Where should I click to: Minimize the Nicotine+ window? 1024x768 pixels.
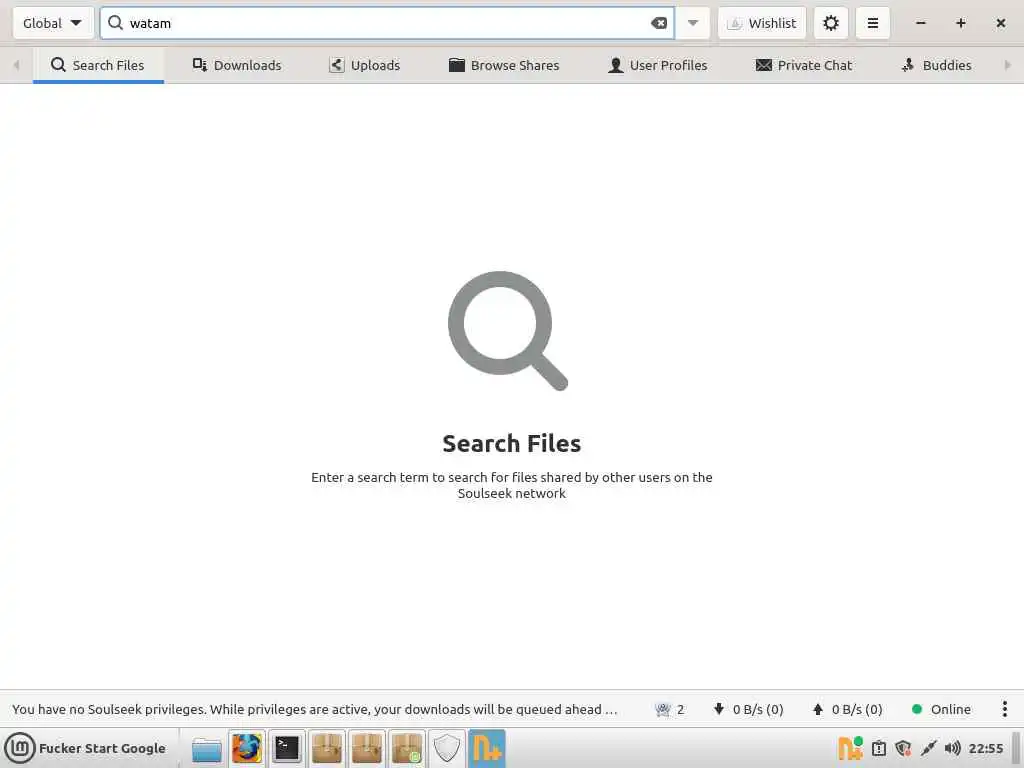[x=921, y=23]
